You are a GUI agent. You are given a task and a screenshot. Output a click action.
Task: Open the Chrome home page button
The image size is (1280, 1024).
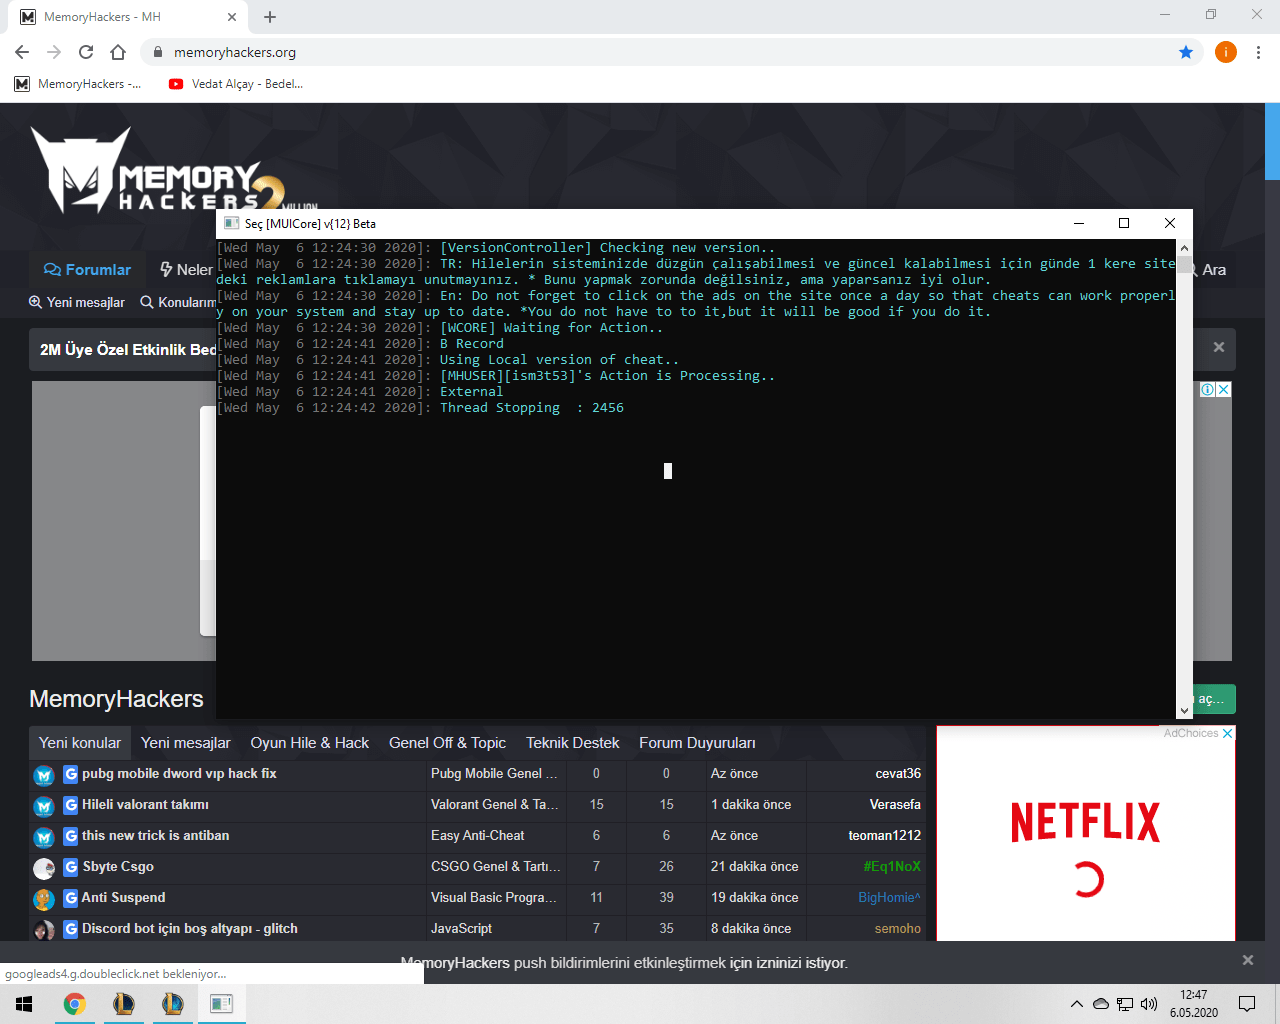(118, 52)
